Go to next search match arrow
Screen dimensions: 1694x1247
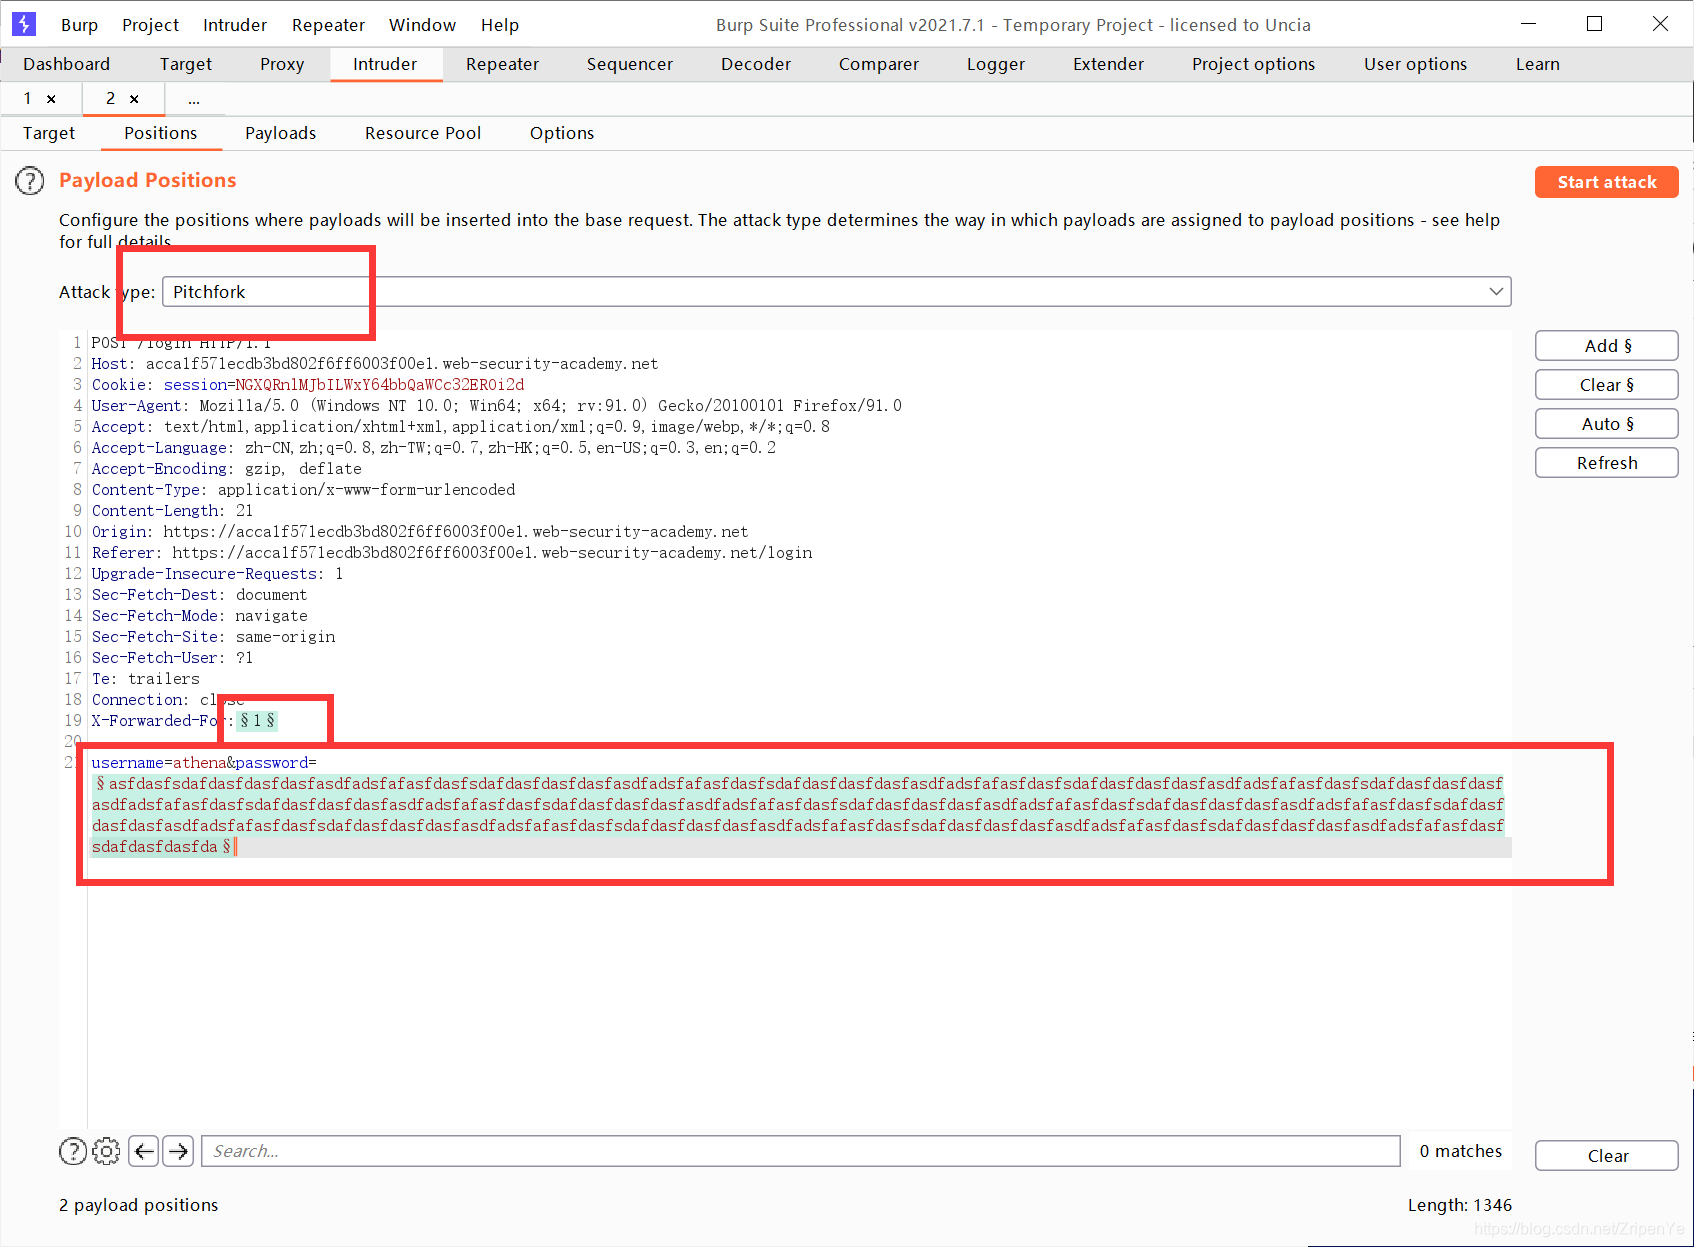(179, 1152)
